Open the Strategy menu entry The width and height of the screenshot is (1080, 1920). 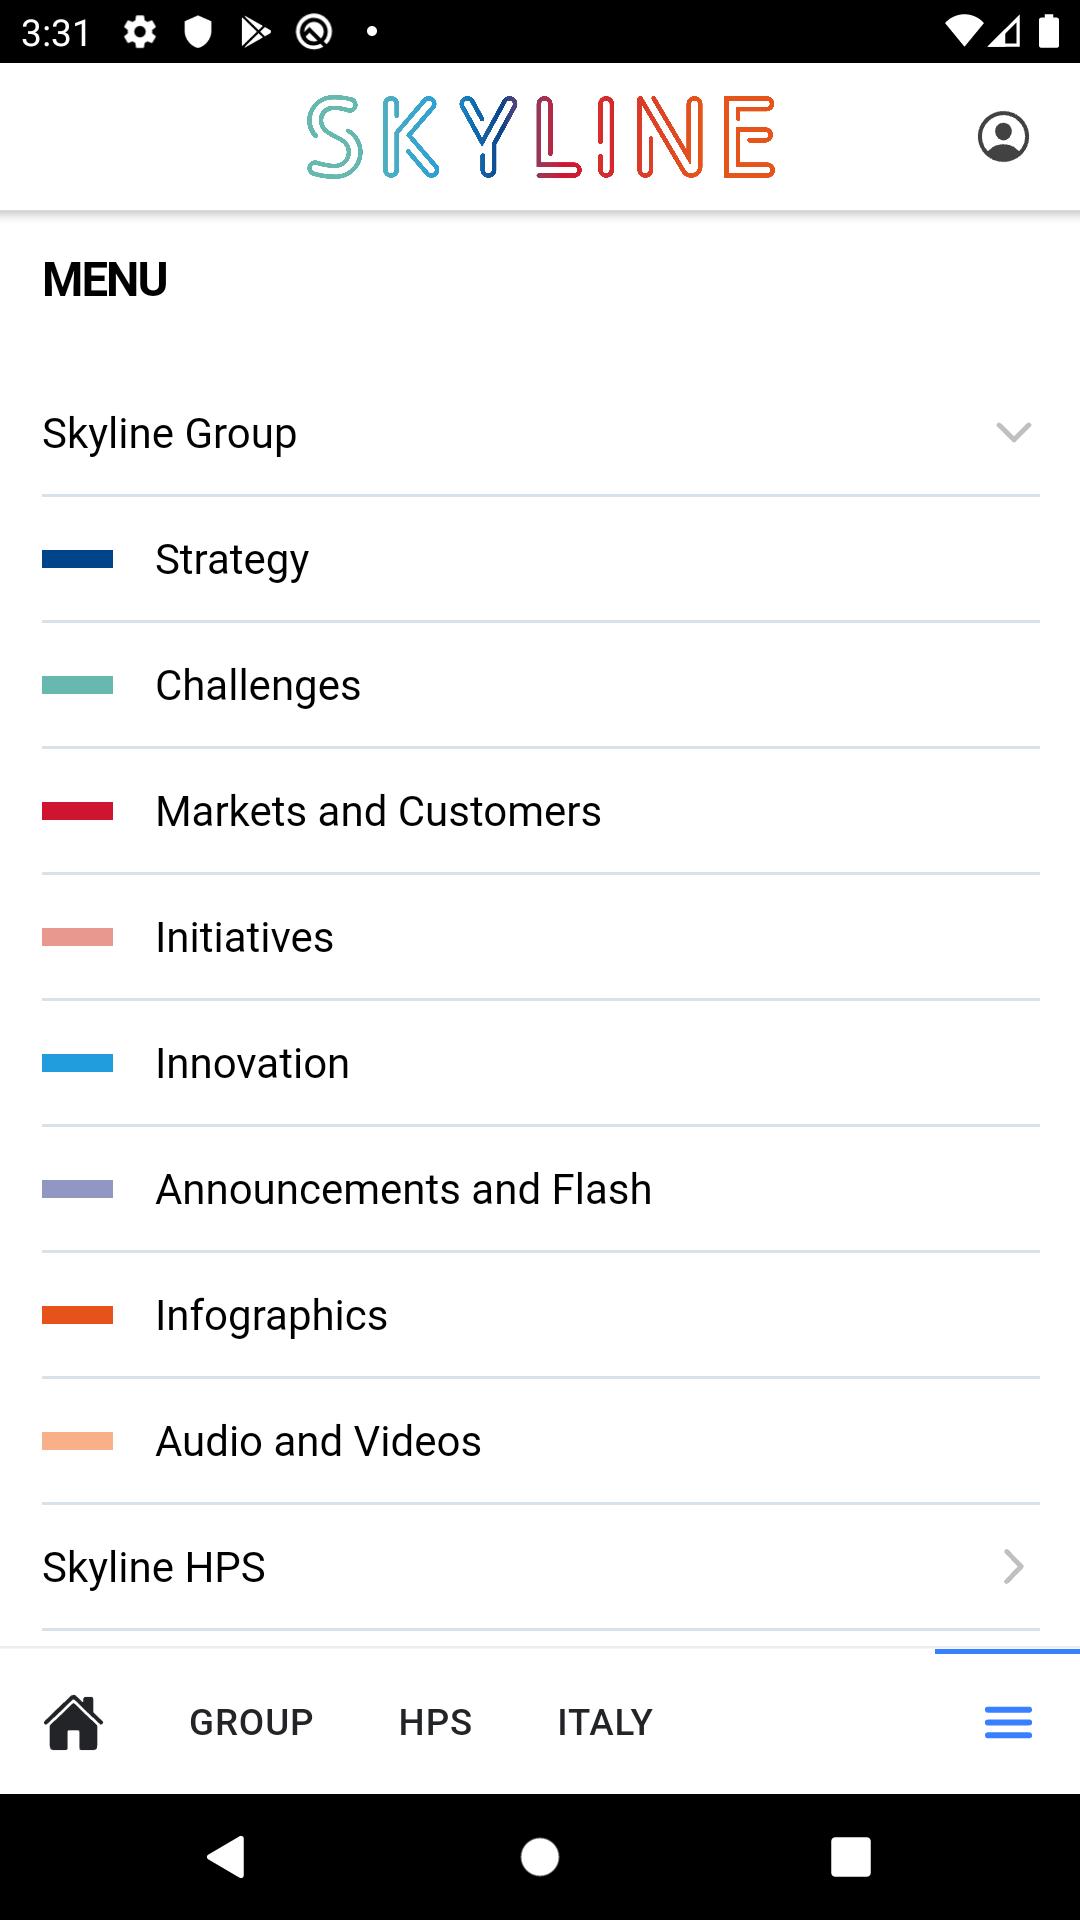[541, 559]
